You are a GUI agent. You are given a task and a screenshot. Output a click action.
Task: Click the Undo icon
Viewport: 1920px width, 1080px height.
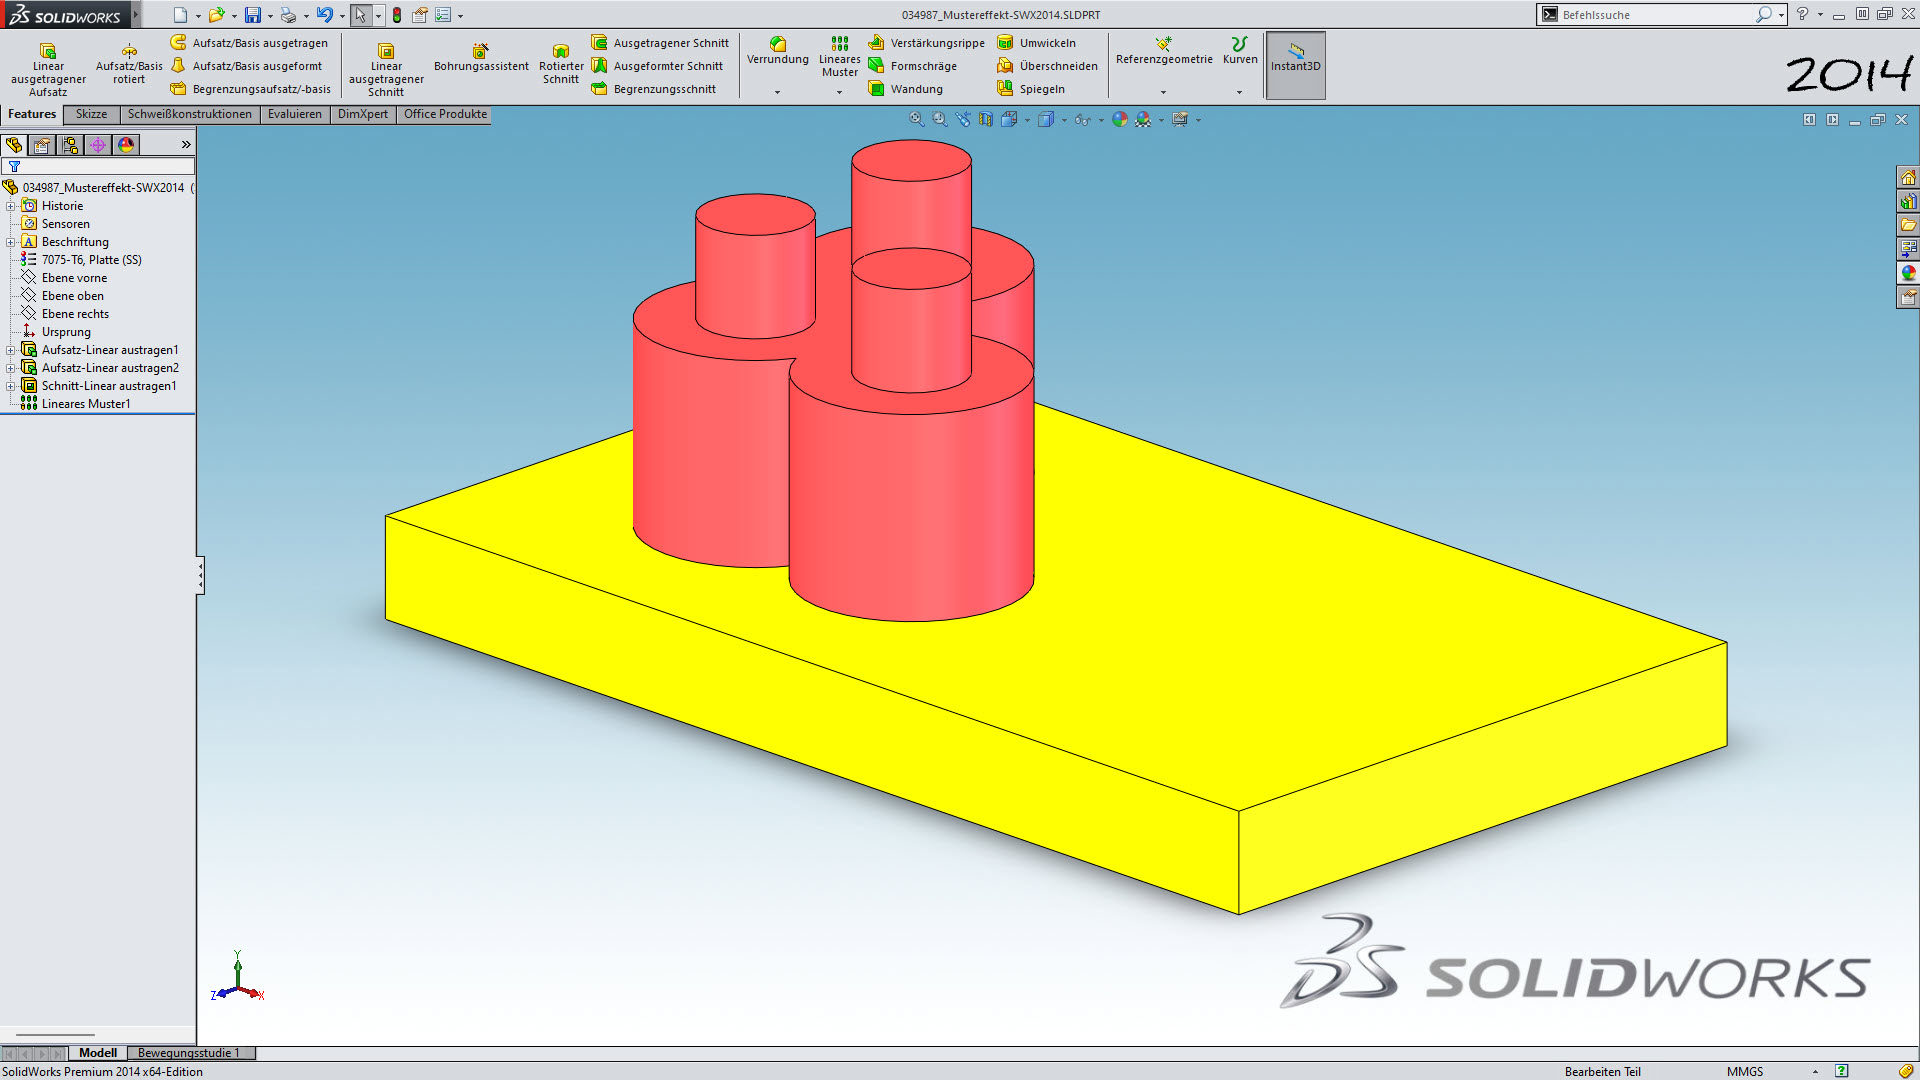tap(324, 15)
